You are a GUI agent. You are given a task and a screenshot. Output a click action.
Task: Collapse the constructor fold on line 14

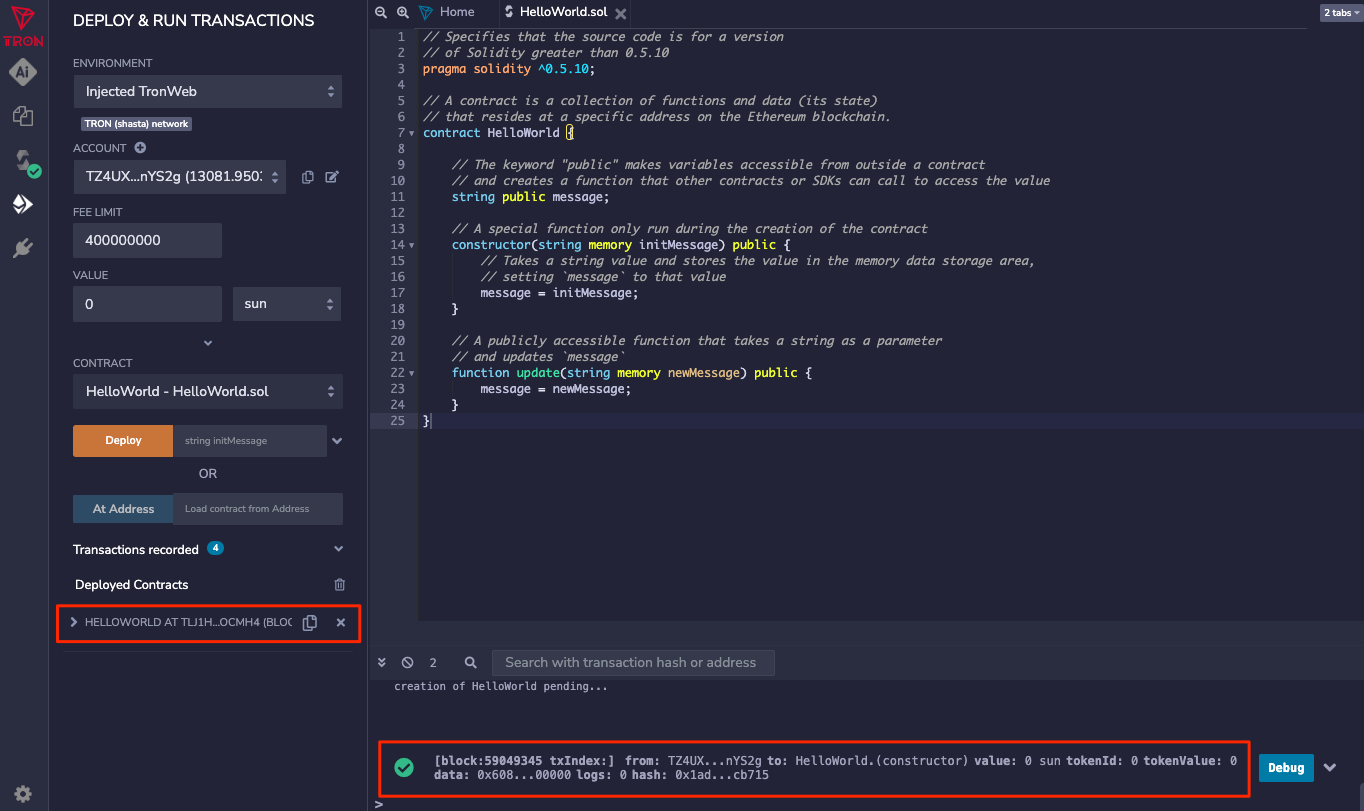[414, 245]
